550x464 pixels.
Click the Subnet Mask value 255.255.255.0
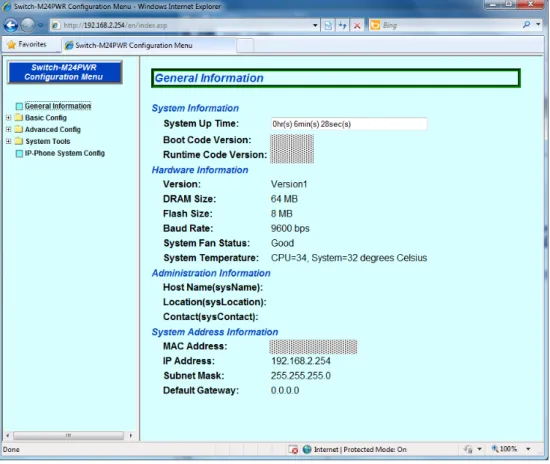[x=301, y=376]
